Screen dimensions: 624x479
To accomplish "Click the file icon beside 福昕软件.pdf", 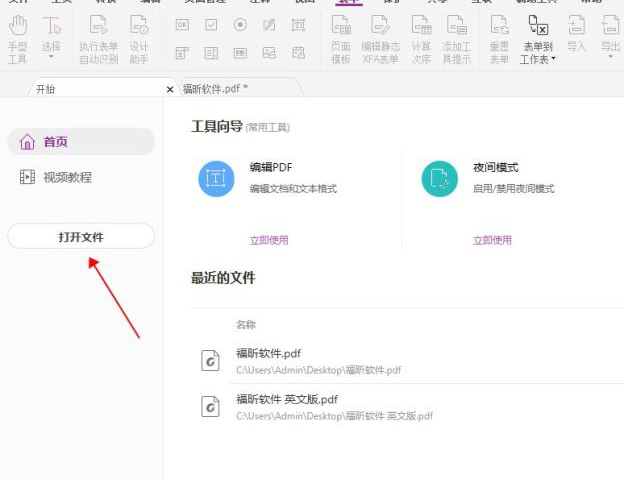I will tap(210, 360).
